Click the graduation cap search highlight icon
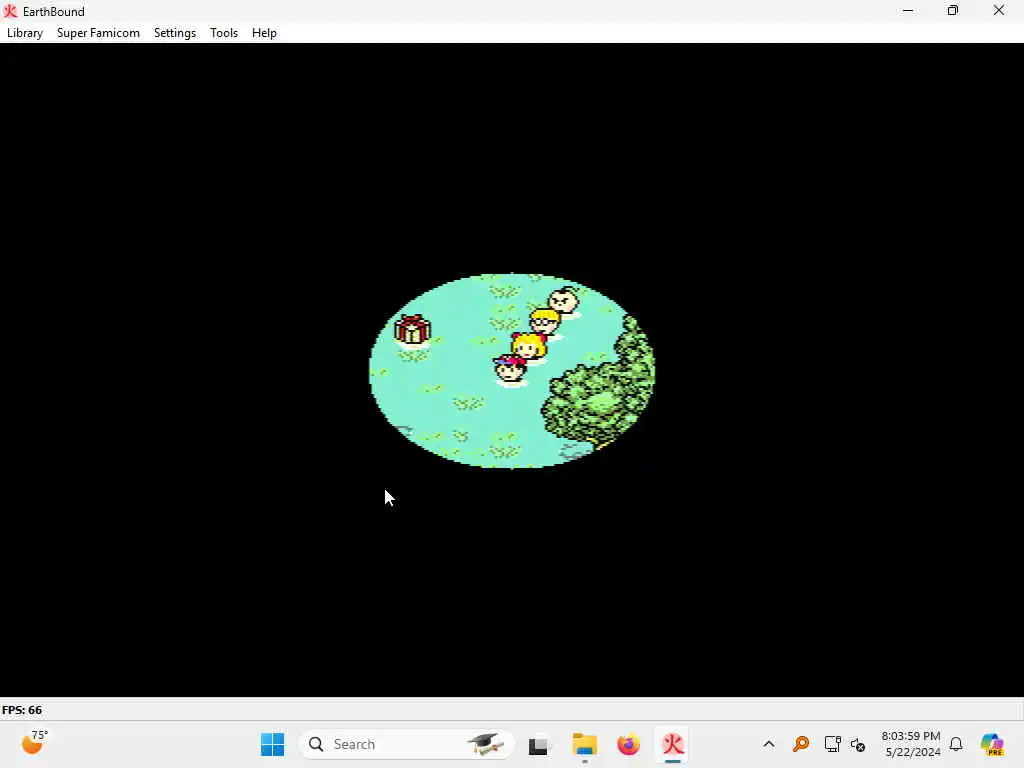The height and width of the screenshot is (768, 1024). click(x=485, y=744)
